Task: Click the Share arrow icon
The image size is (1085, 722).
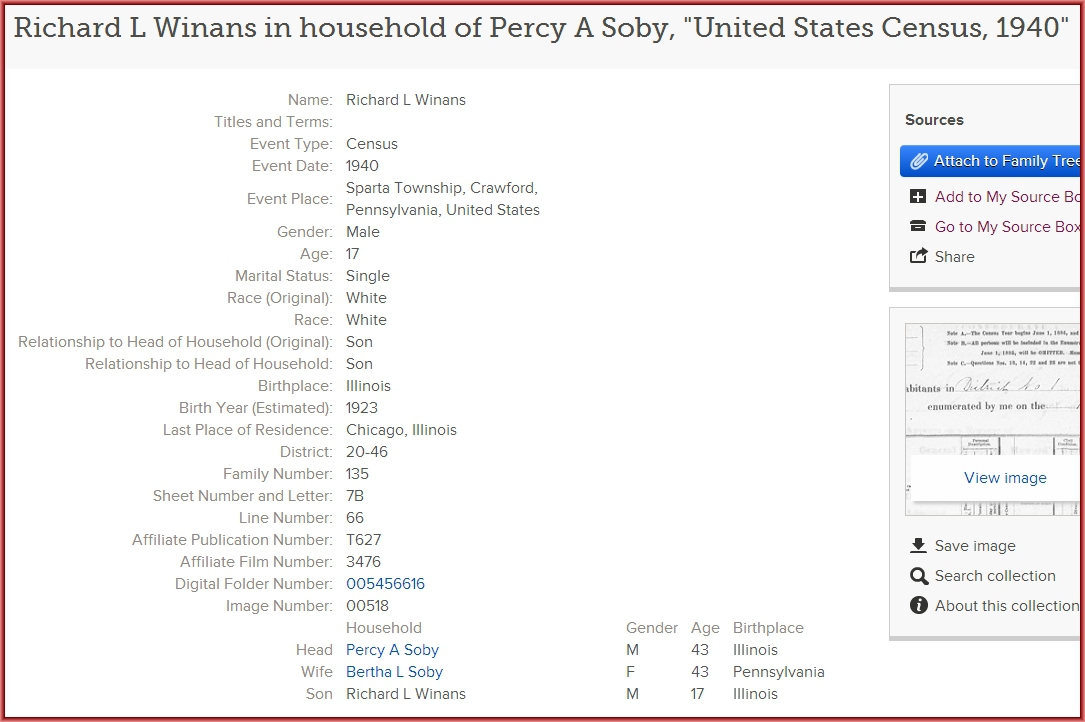Action: coord(918,256)
